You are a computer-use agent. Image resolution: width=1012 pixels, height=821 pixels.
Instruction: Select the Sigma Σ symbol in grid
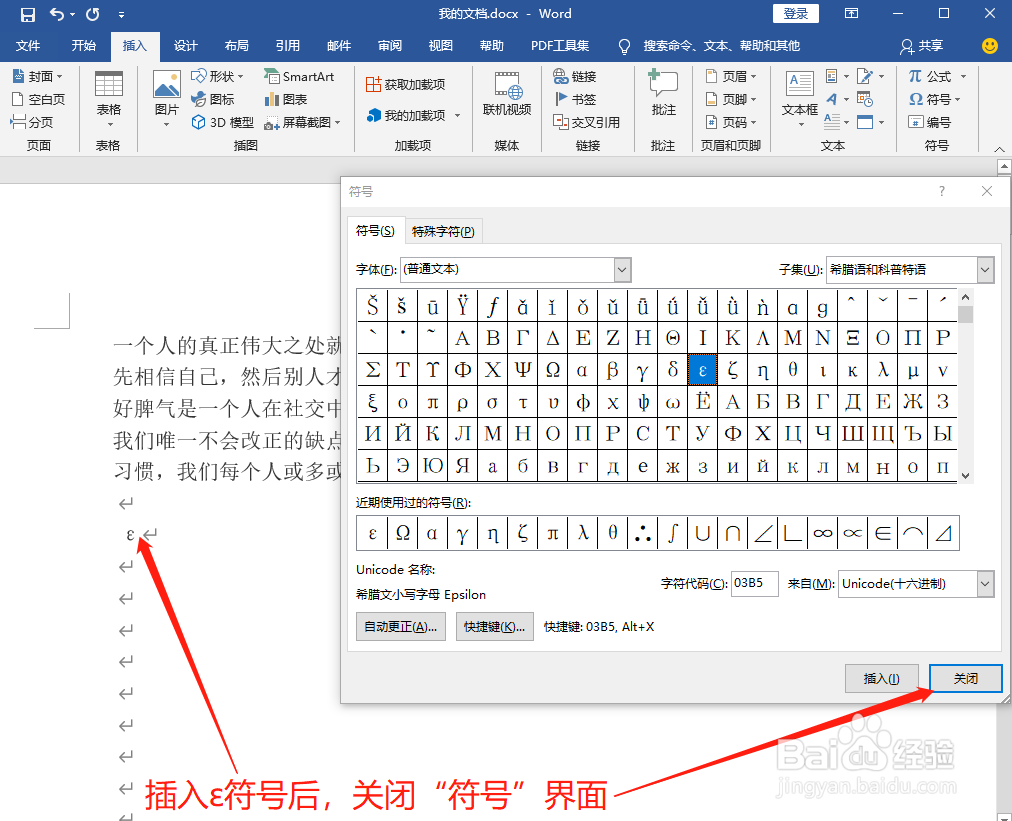click(372, 370)
